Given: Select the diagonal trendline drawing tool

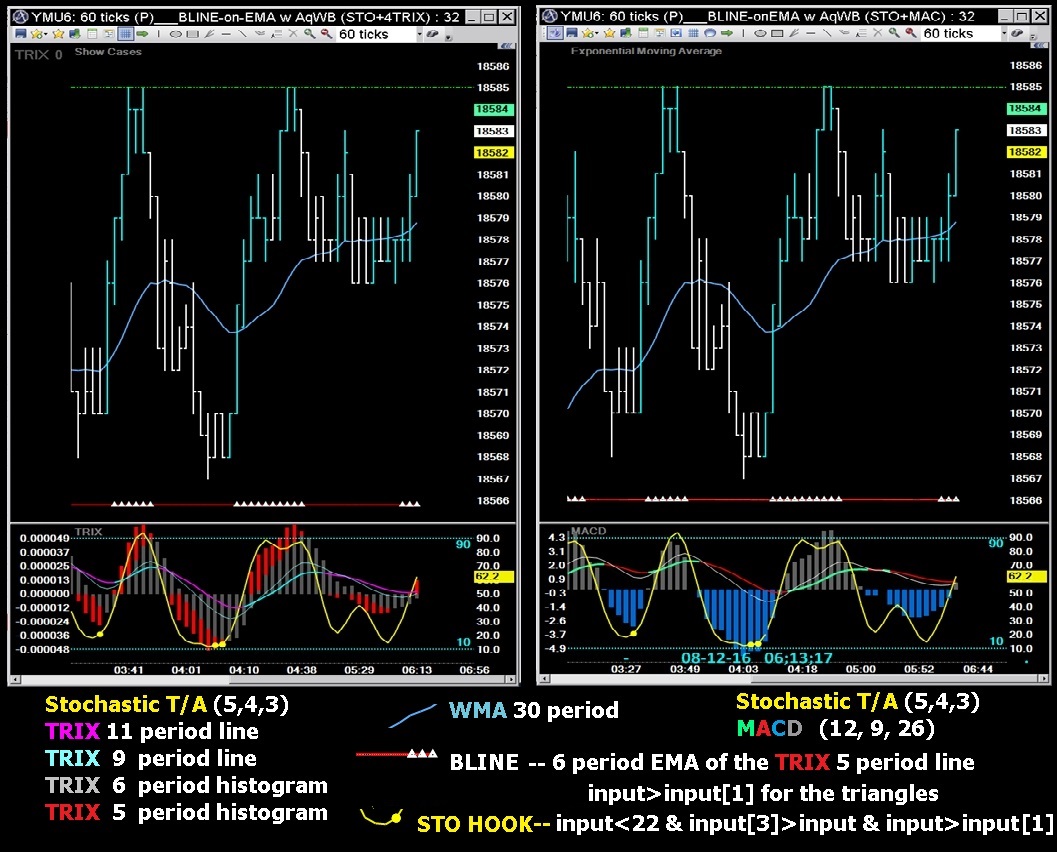Looking at the screenshot, I should click(x=241, y=33).
